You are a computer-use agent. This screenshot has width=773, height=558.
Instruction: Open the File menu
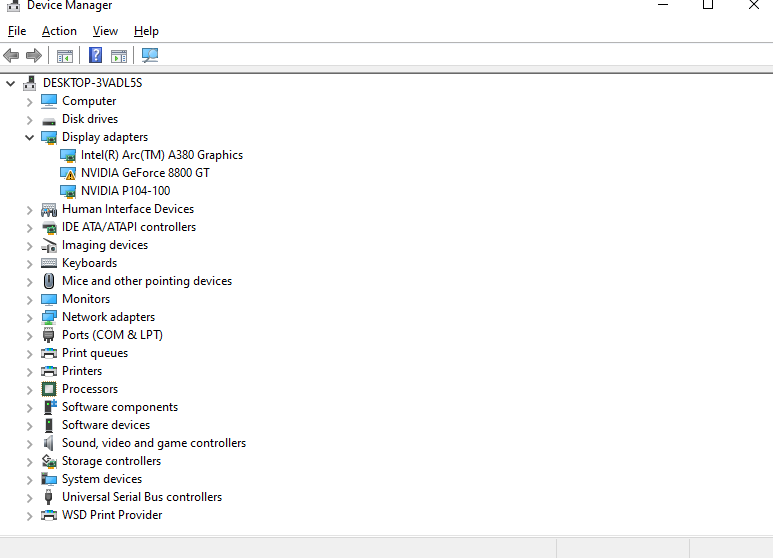[17, 31]
